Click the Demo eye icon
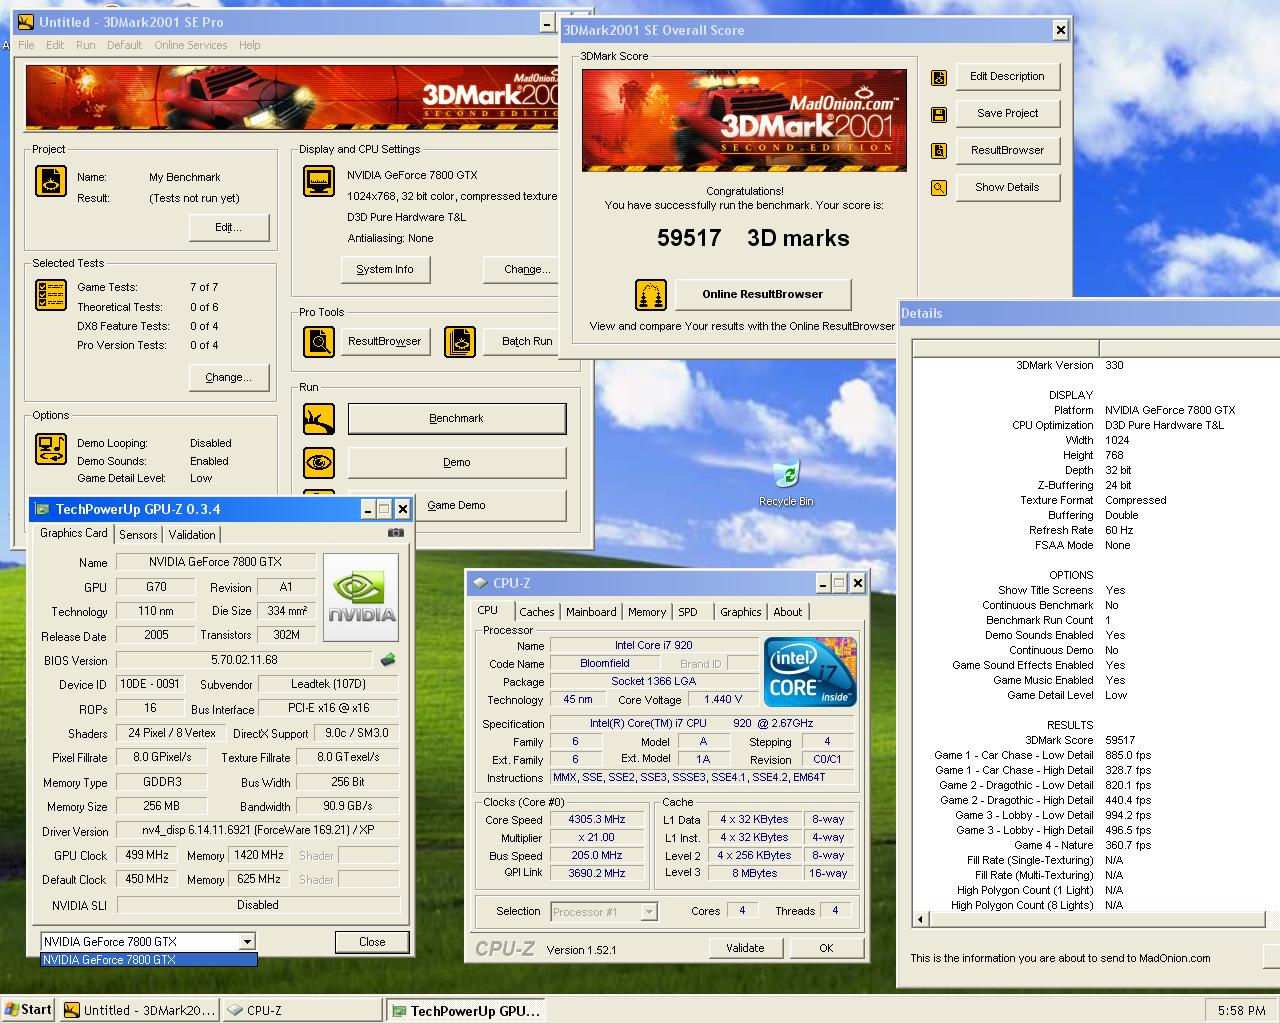This screenshot has width=1280, height=1024. [x=319, y=463]
